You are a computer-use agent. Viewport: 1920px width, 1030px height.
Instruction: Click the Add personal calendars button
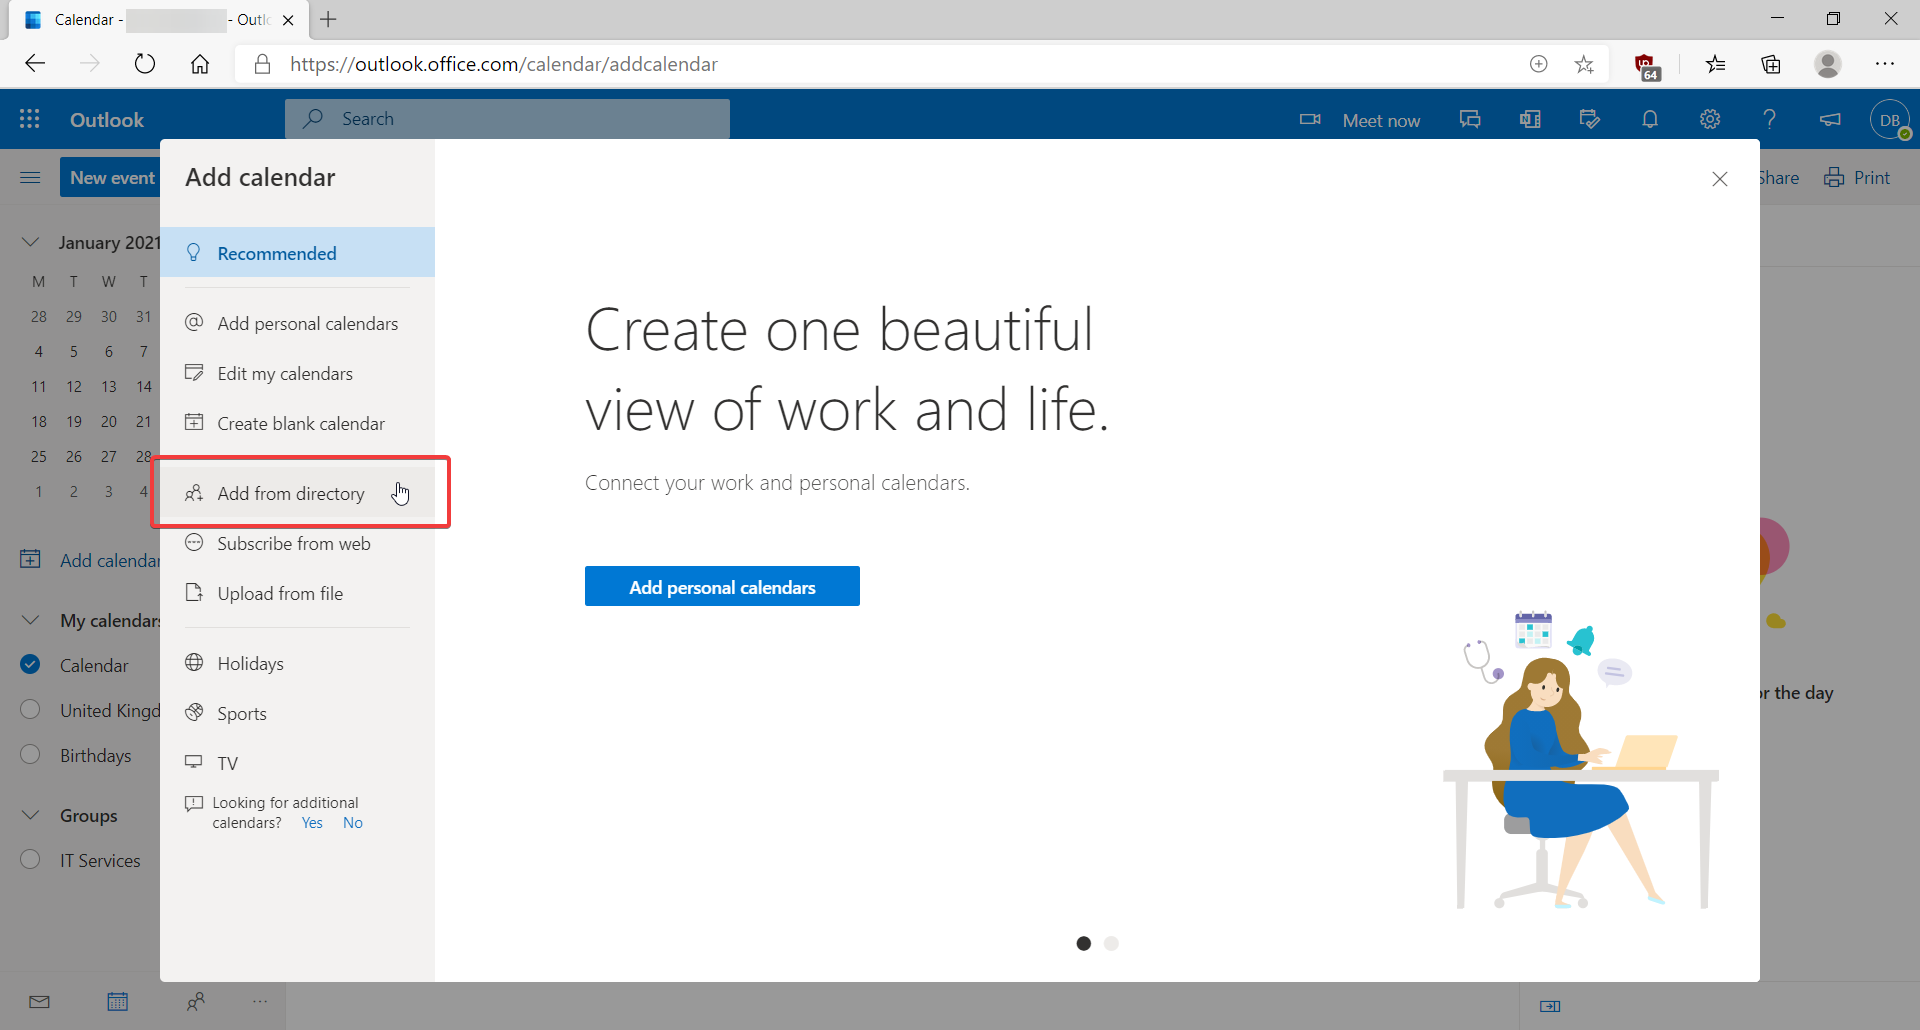click(722, 587)
